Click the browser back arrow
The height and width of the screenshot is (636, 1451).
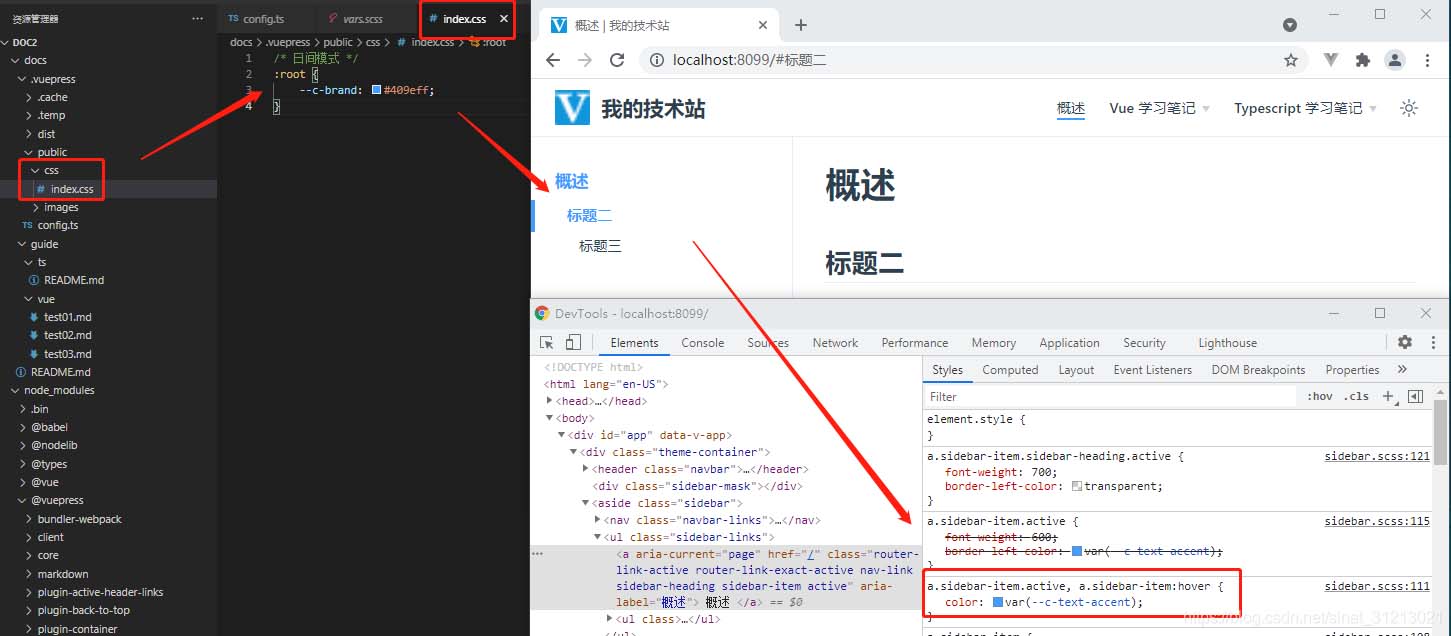[x=553, y=60]
